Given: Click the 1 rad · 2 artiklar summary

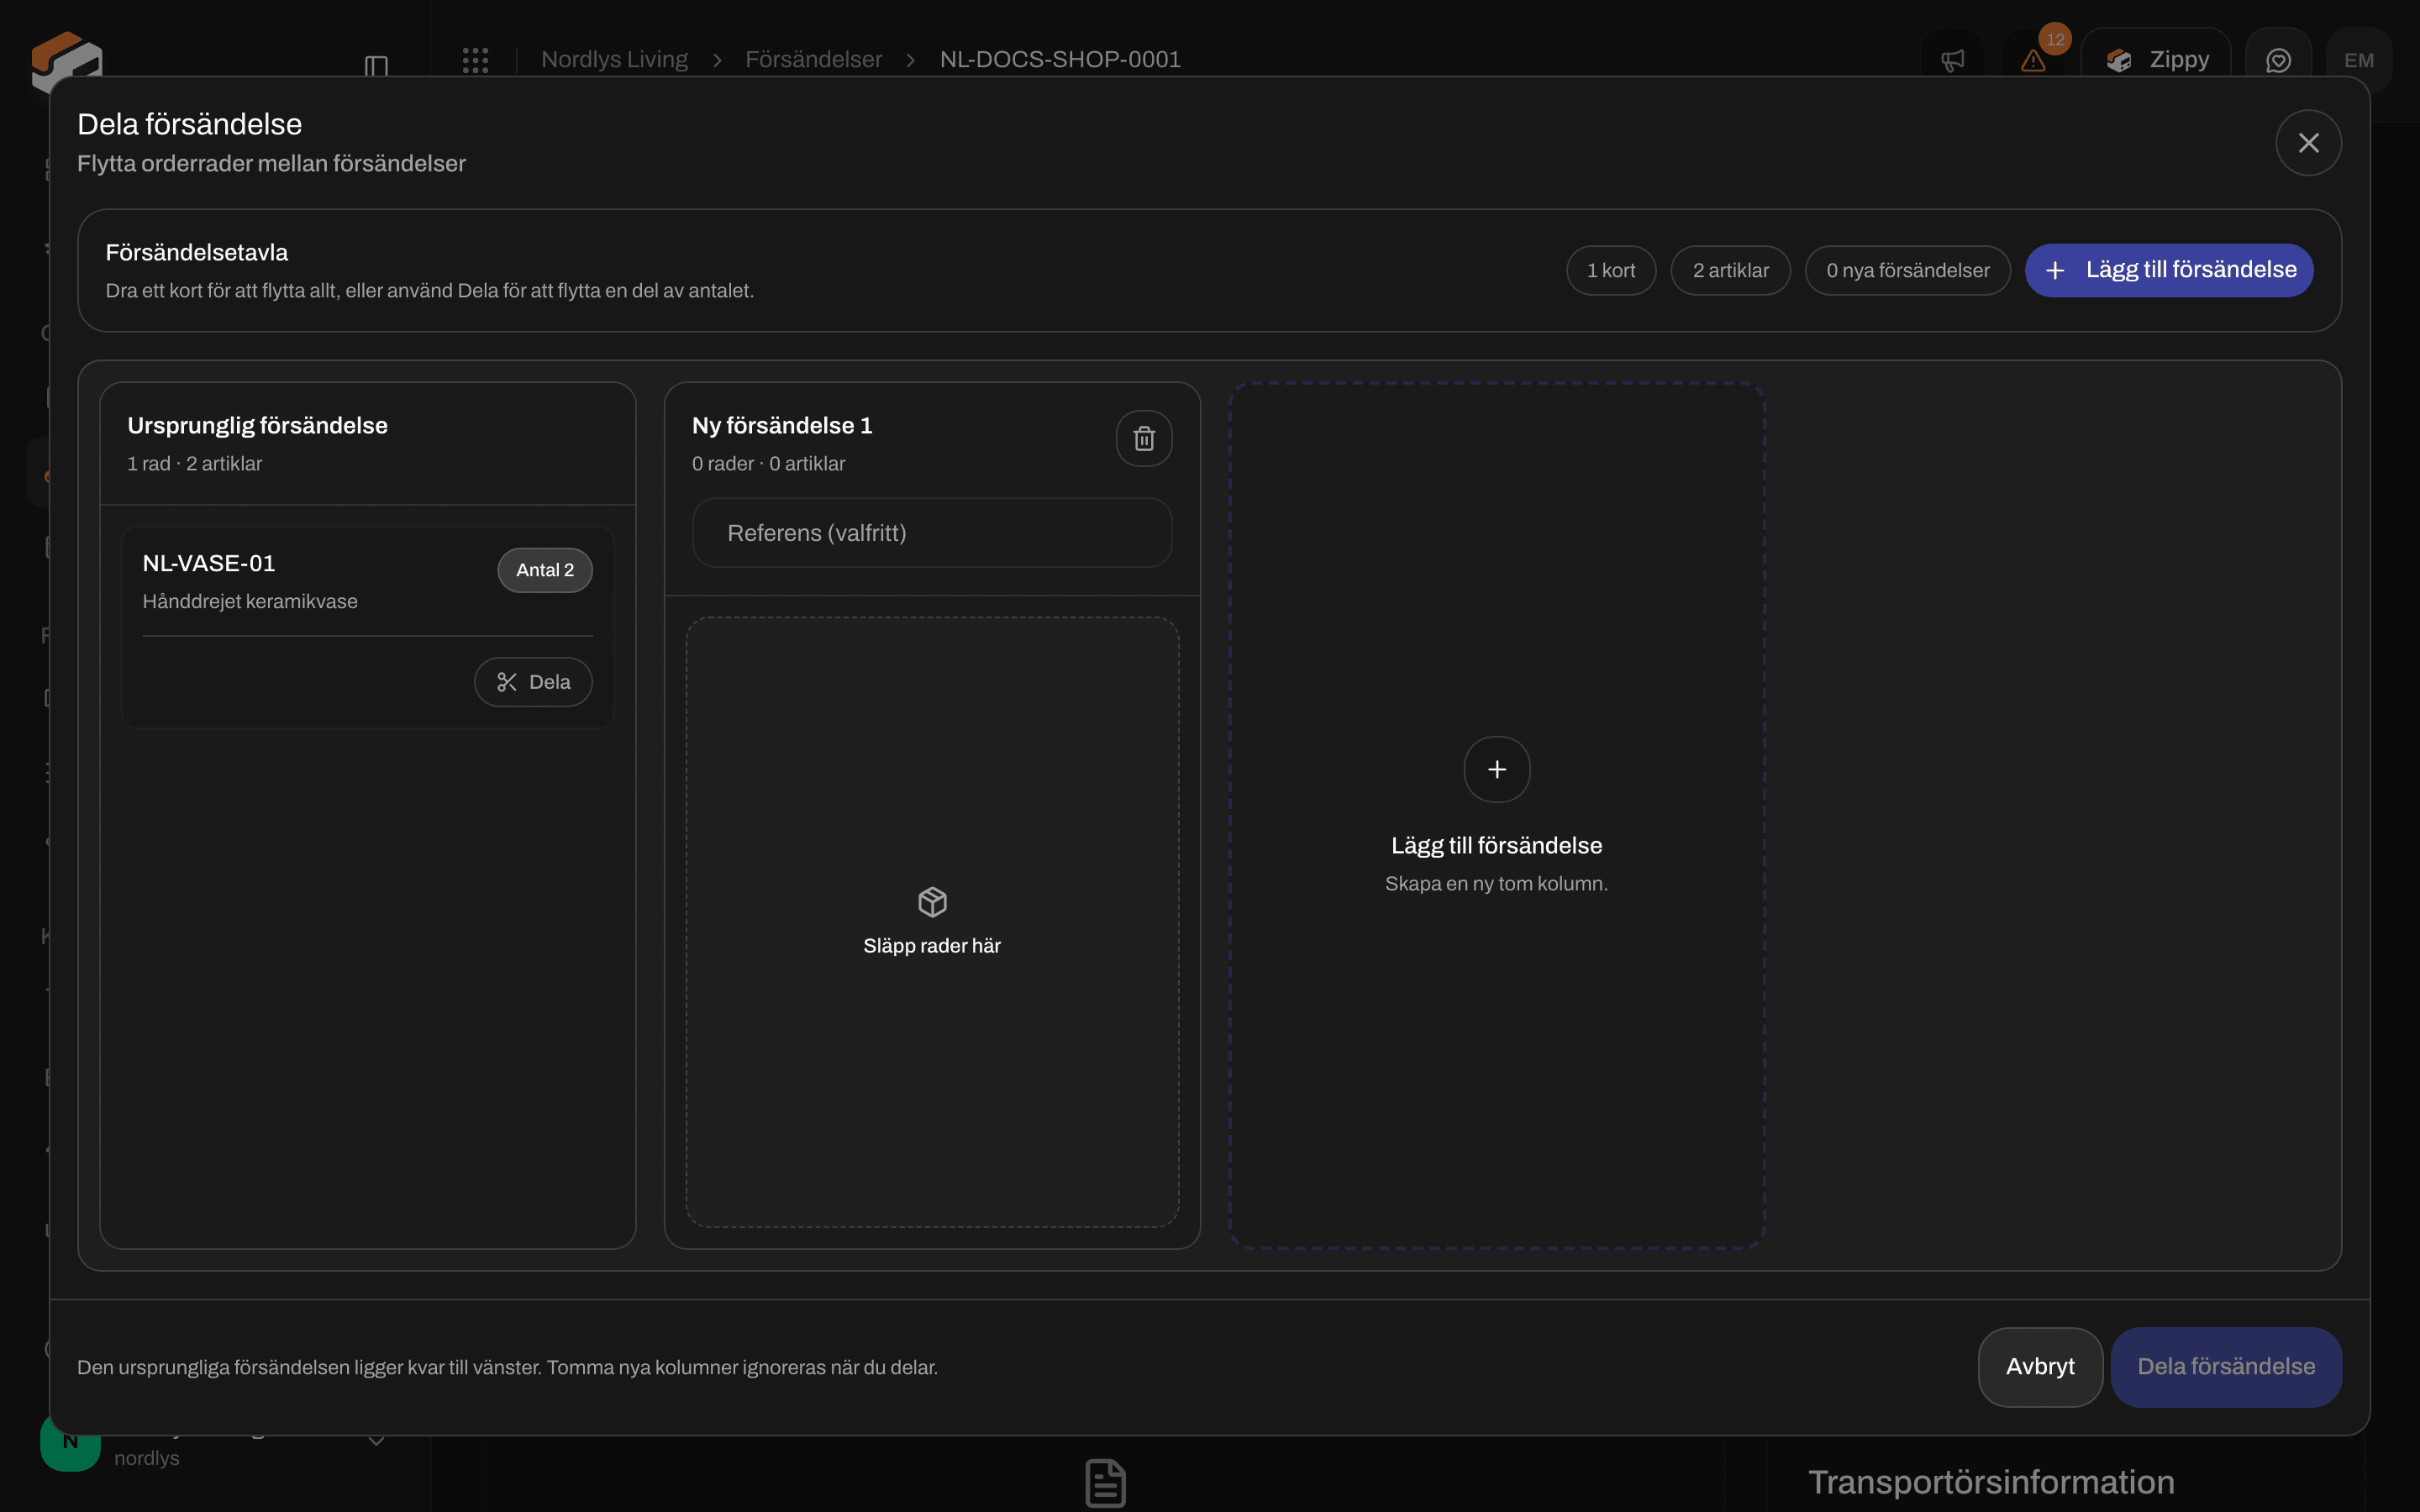Looking at the screenshot, I should click(194, 464).
